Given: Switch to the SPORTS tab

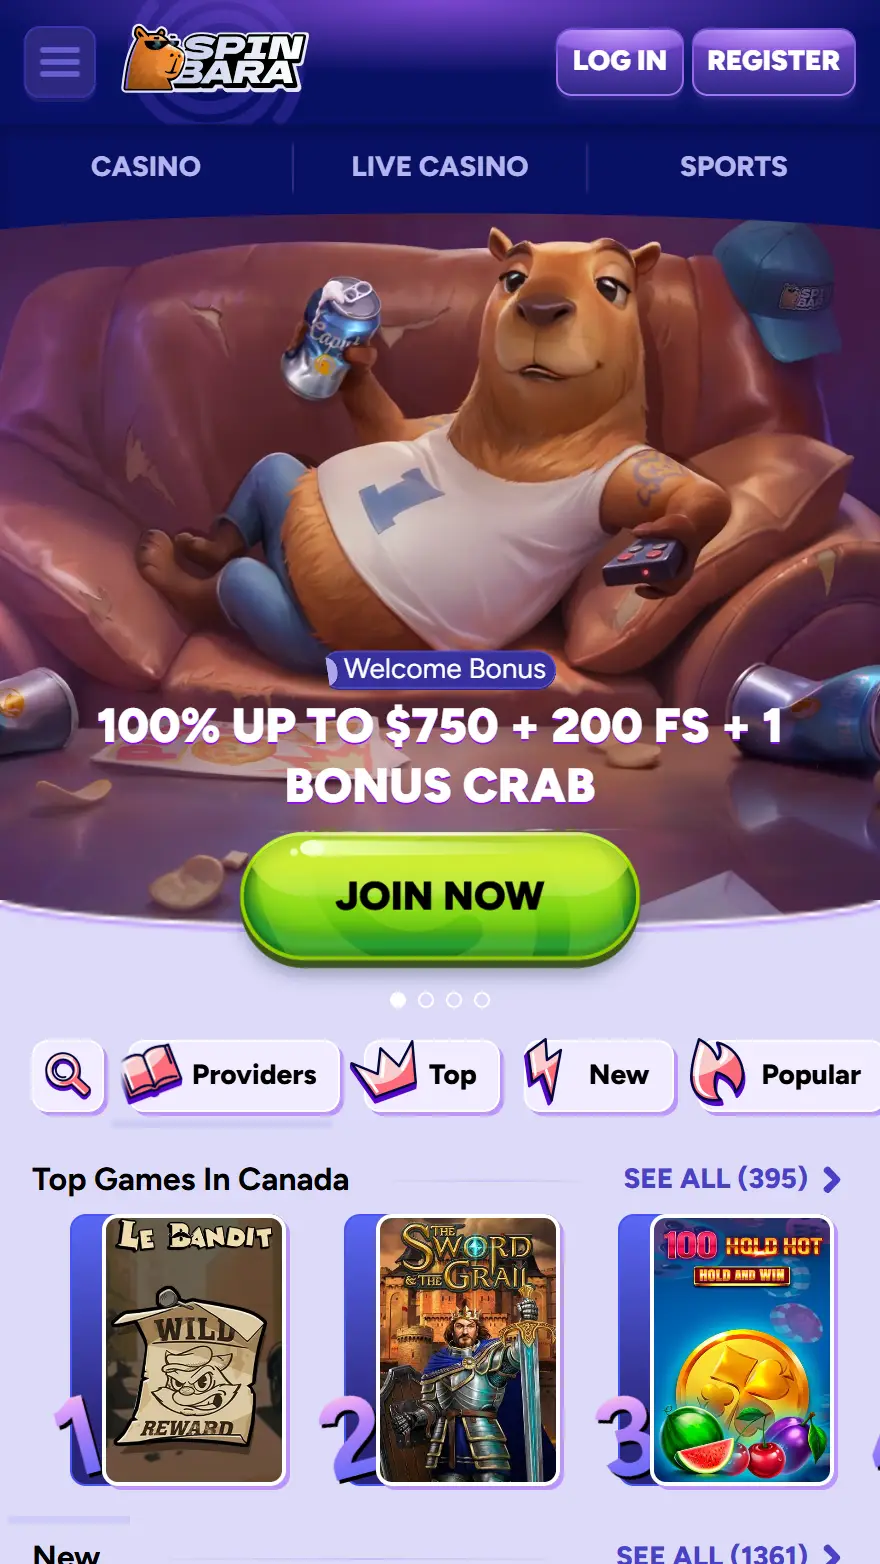Looking at the screenshot, I should pyautogui.click(x=734, y=166).
